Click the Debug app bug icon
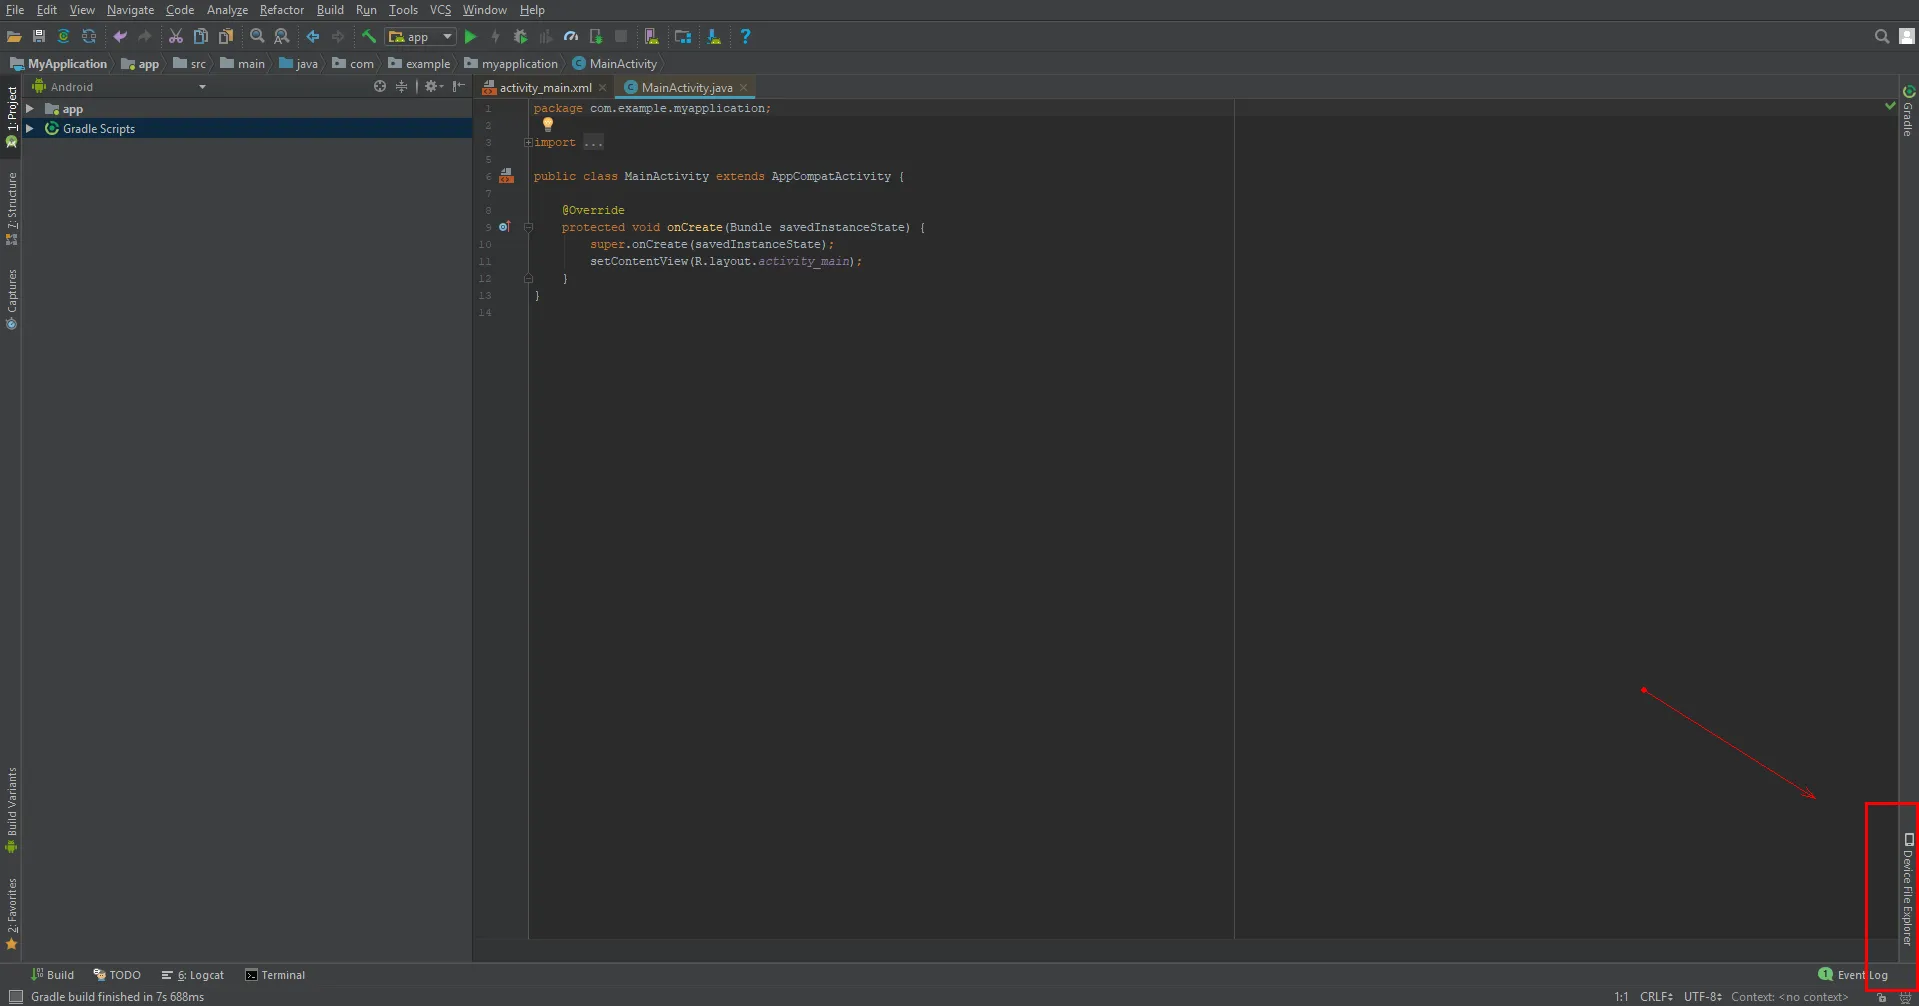This screenshot has height=1006, width=1919. [x=520, y=37]
